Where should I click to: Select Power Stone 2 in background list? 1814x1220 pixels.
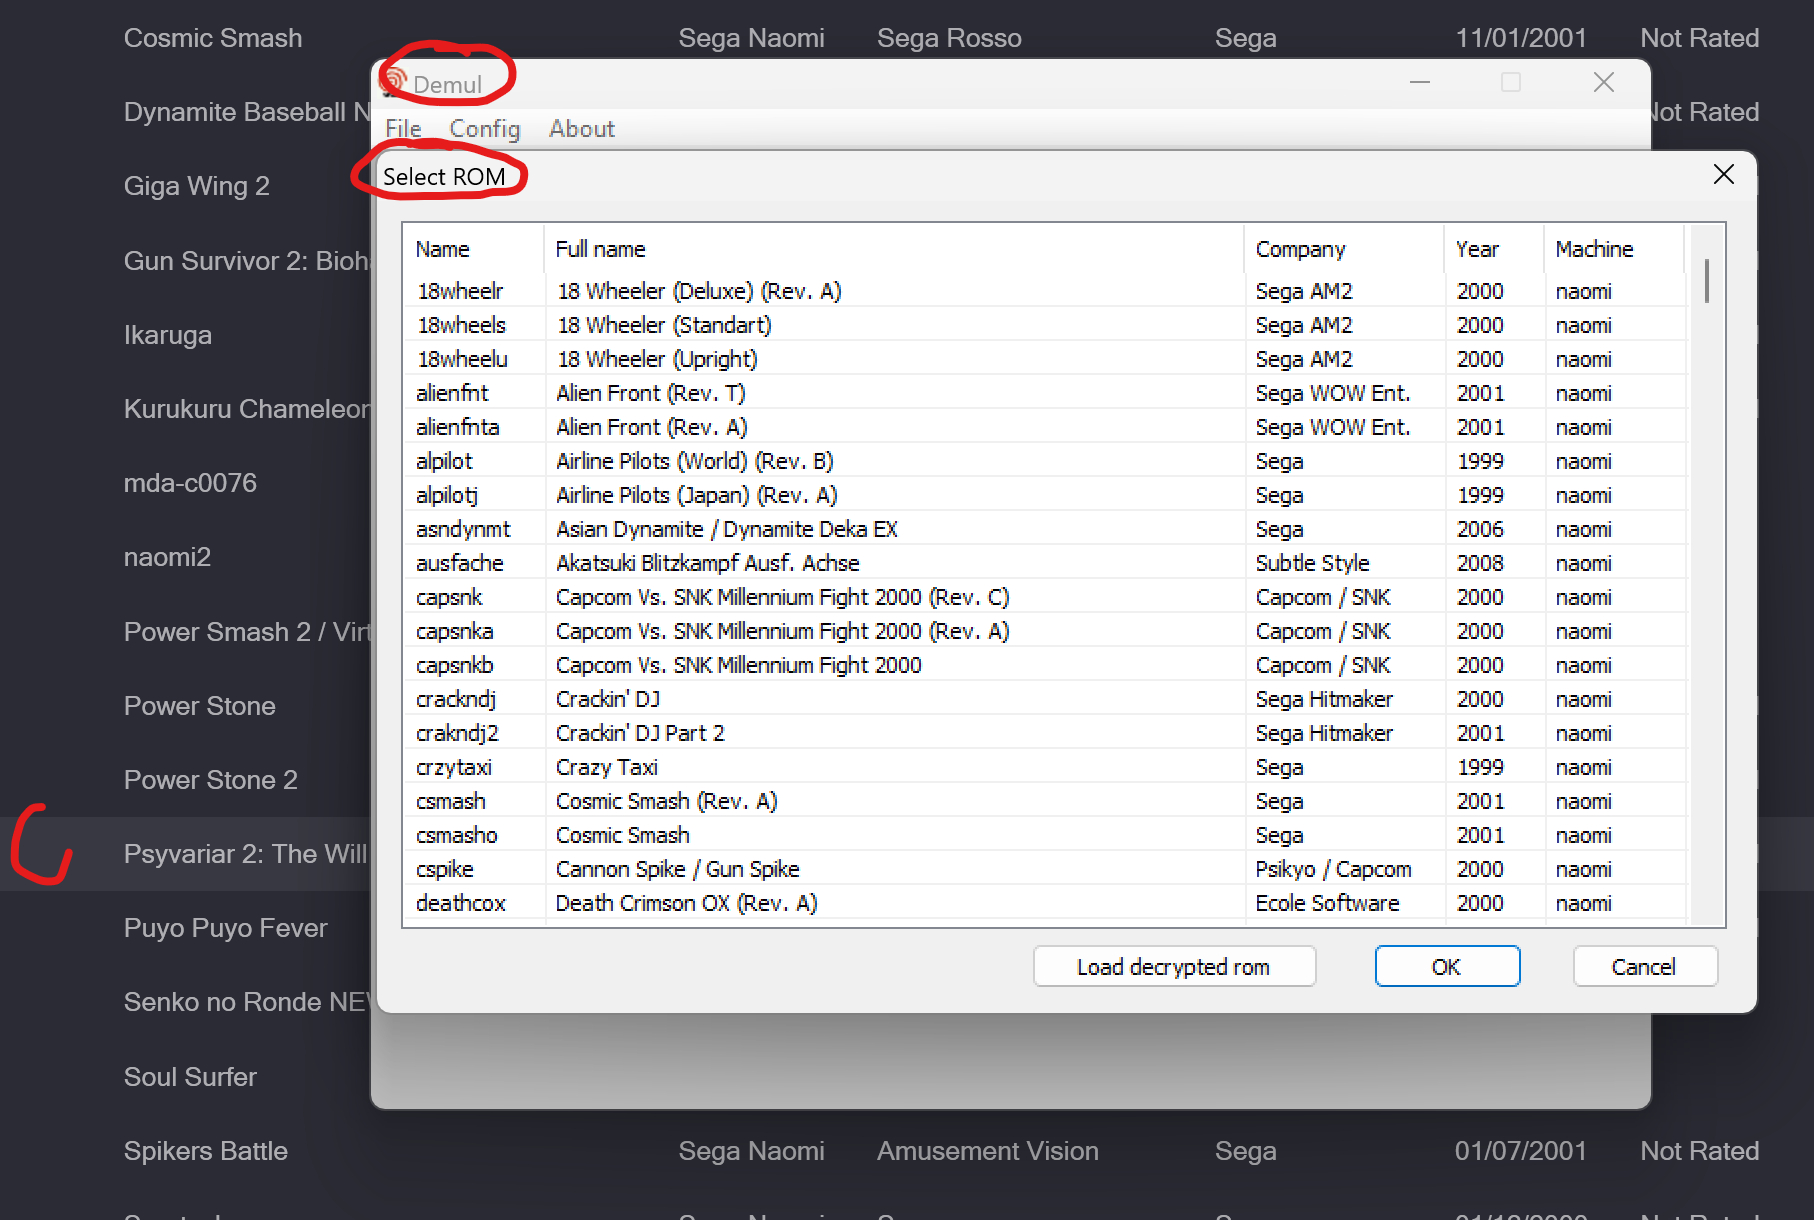(211, 780)
